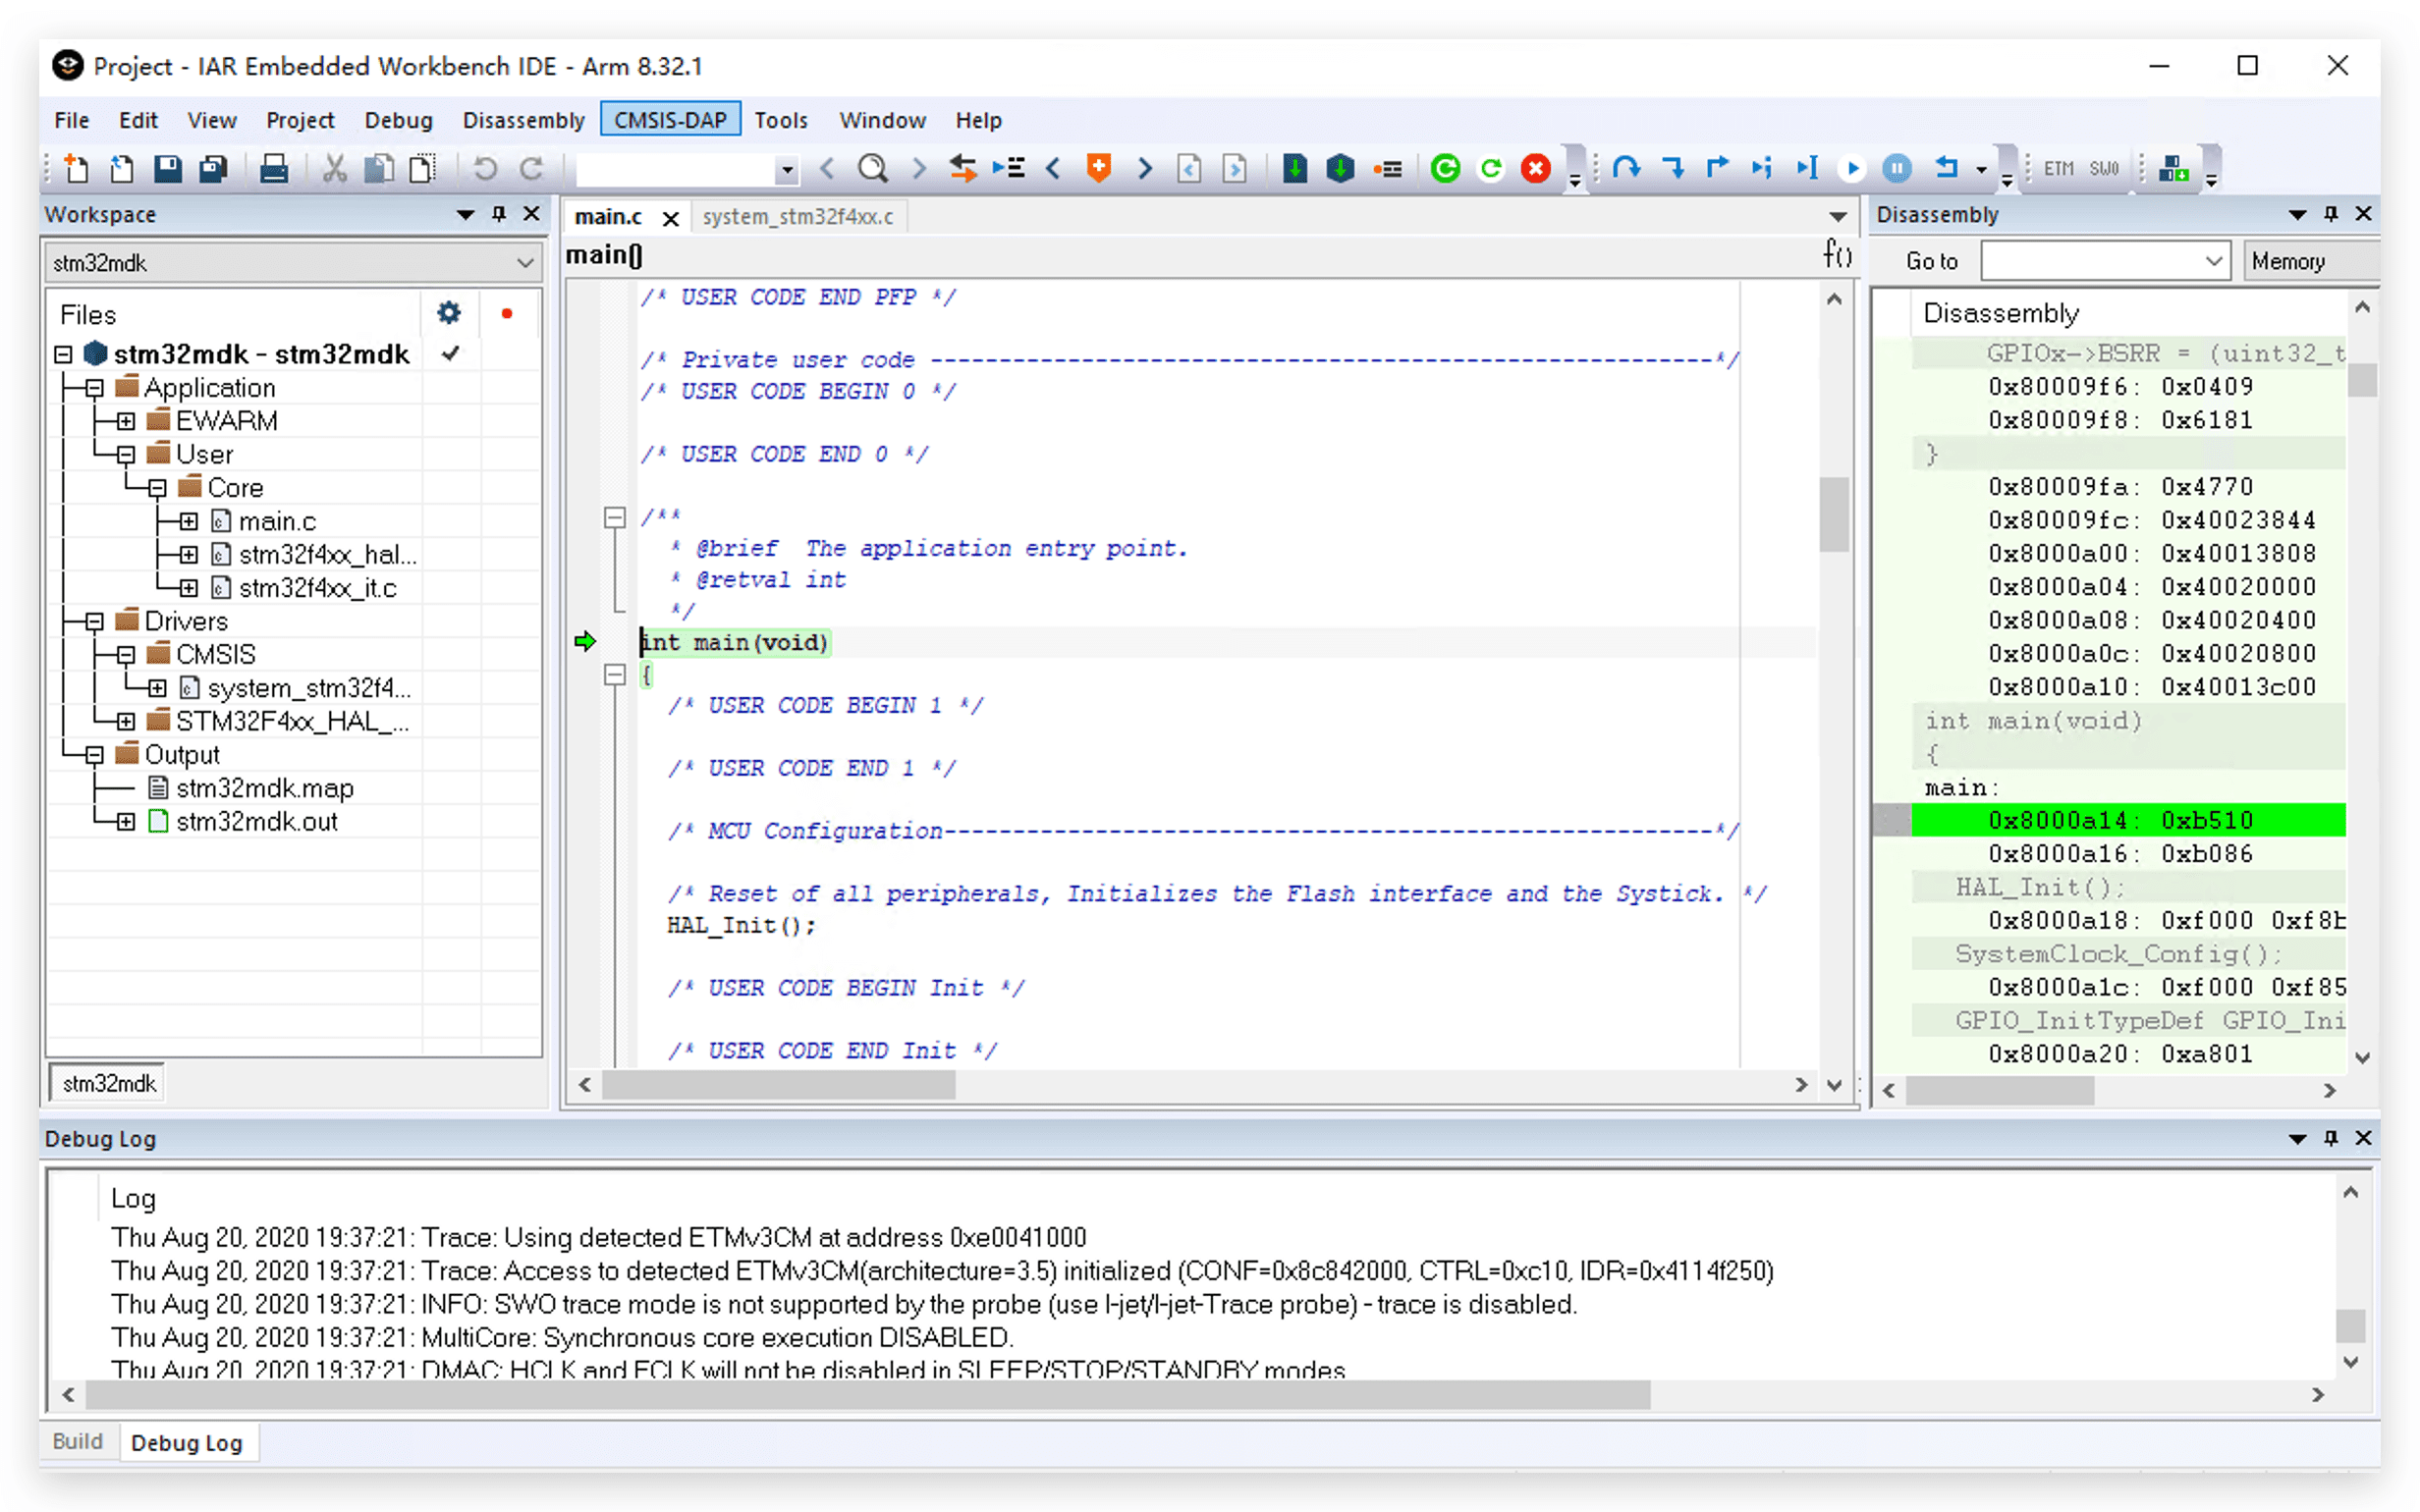Click the Go To line icon

click(x=1009, y=168)
